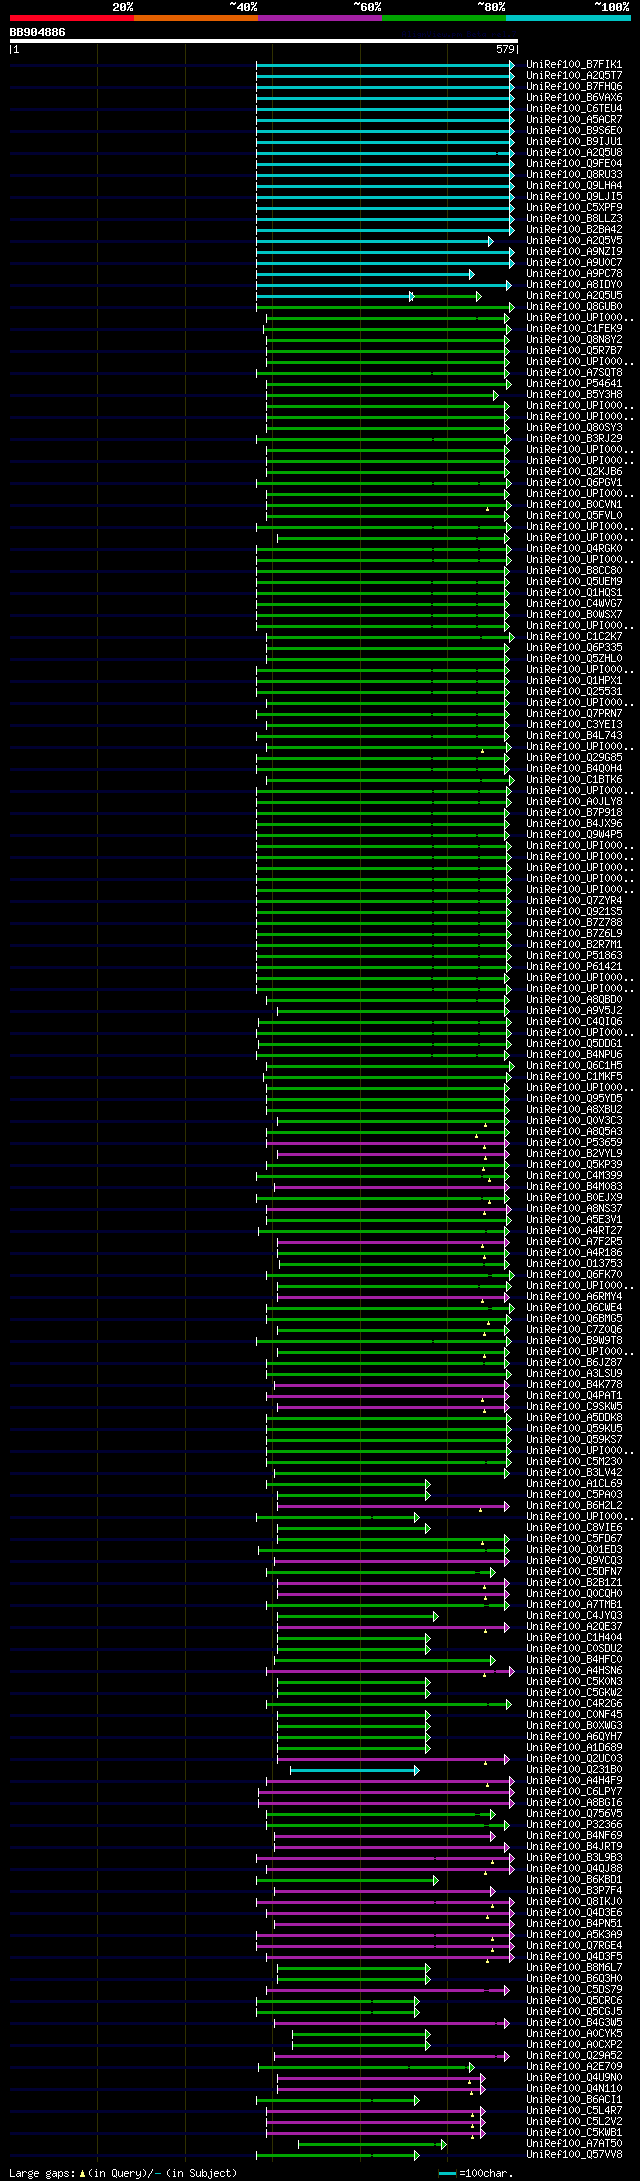Select label UniRef100_A9PC78
The height and width of the screenshot is (2181, 640).
(x=574, y=273)
